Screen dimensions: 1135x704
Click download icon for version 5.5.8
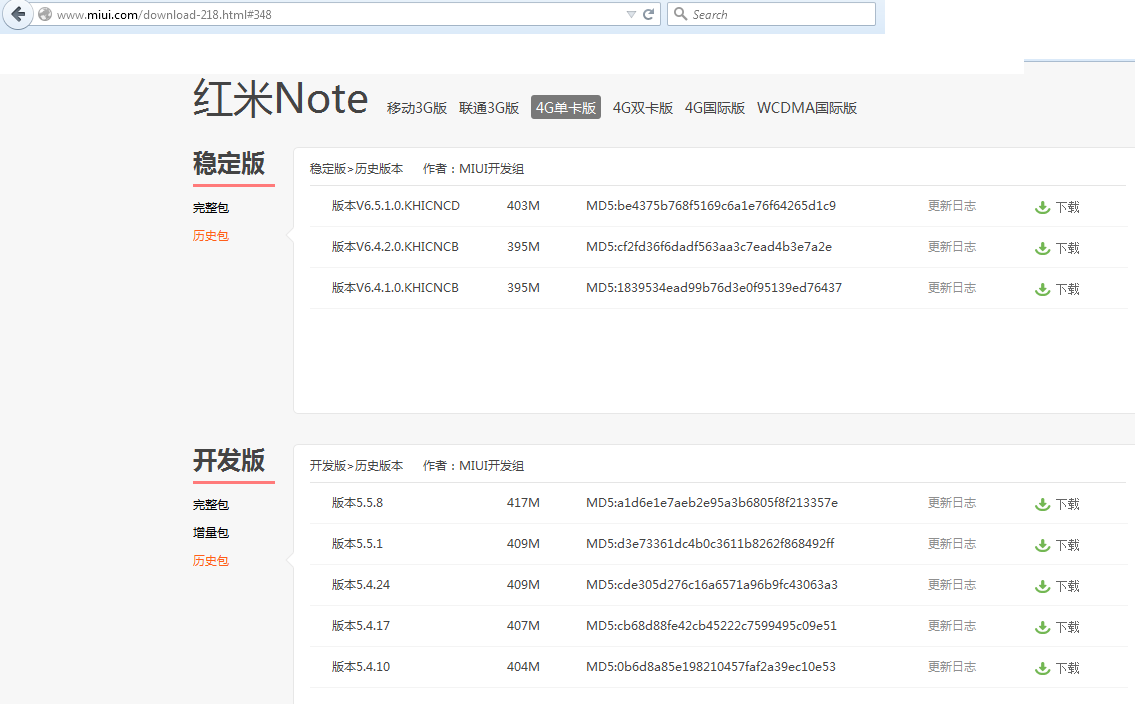(x=1042, y=504)
